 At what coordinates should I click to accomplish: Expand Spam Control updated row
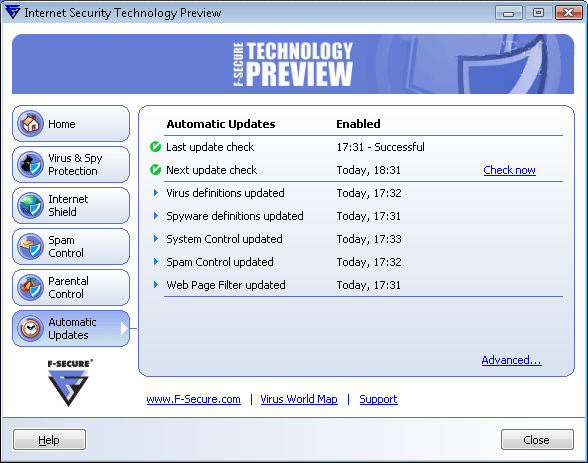pos(156,262)
